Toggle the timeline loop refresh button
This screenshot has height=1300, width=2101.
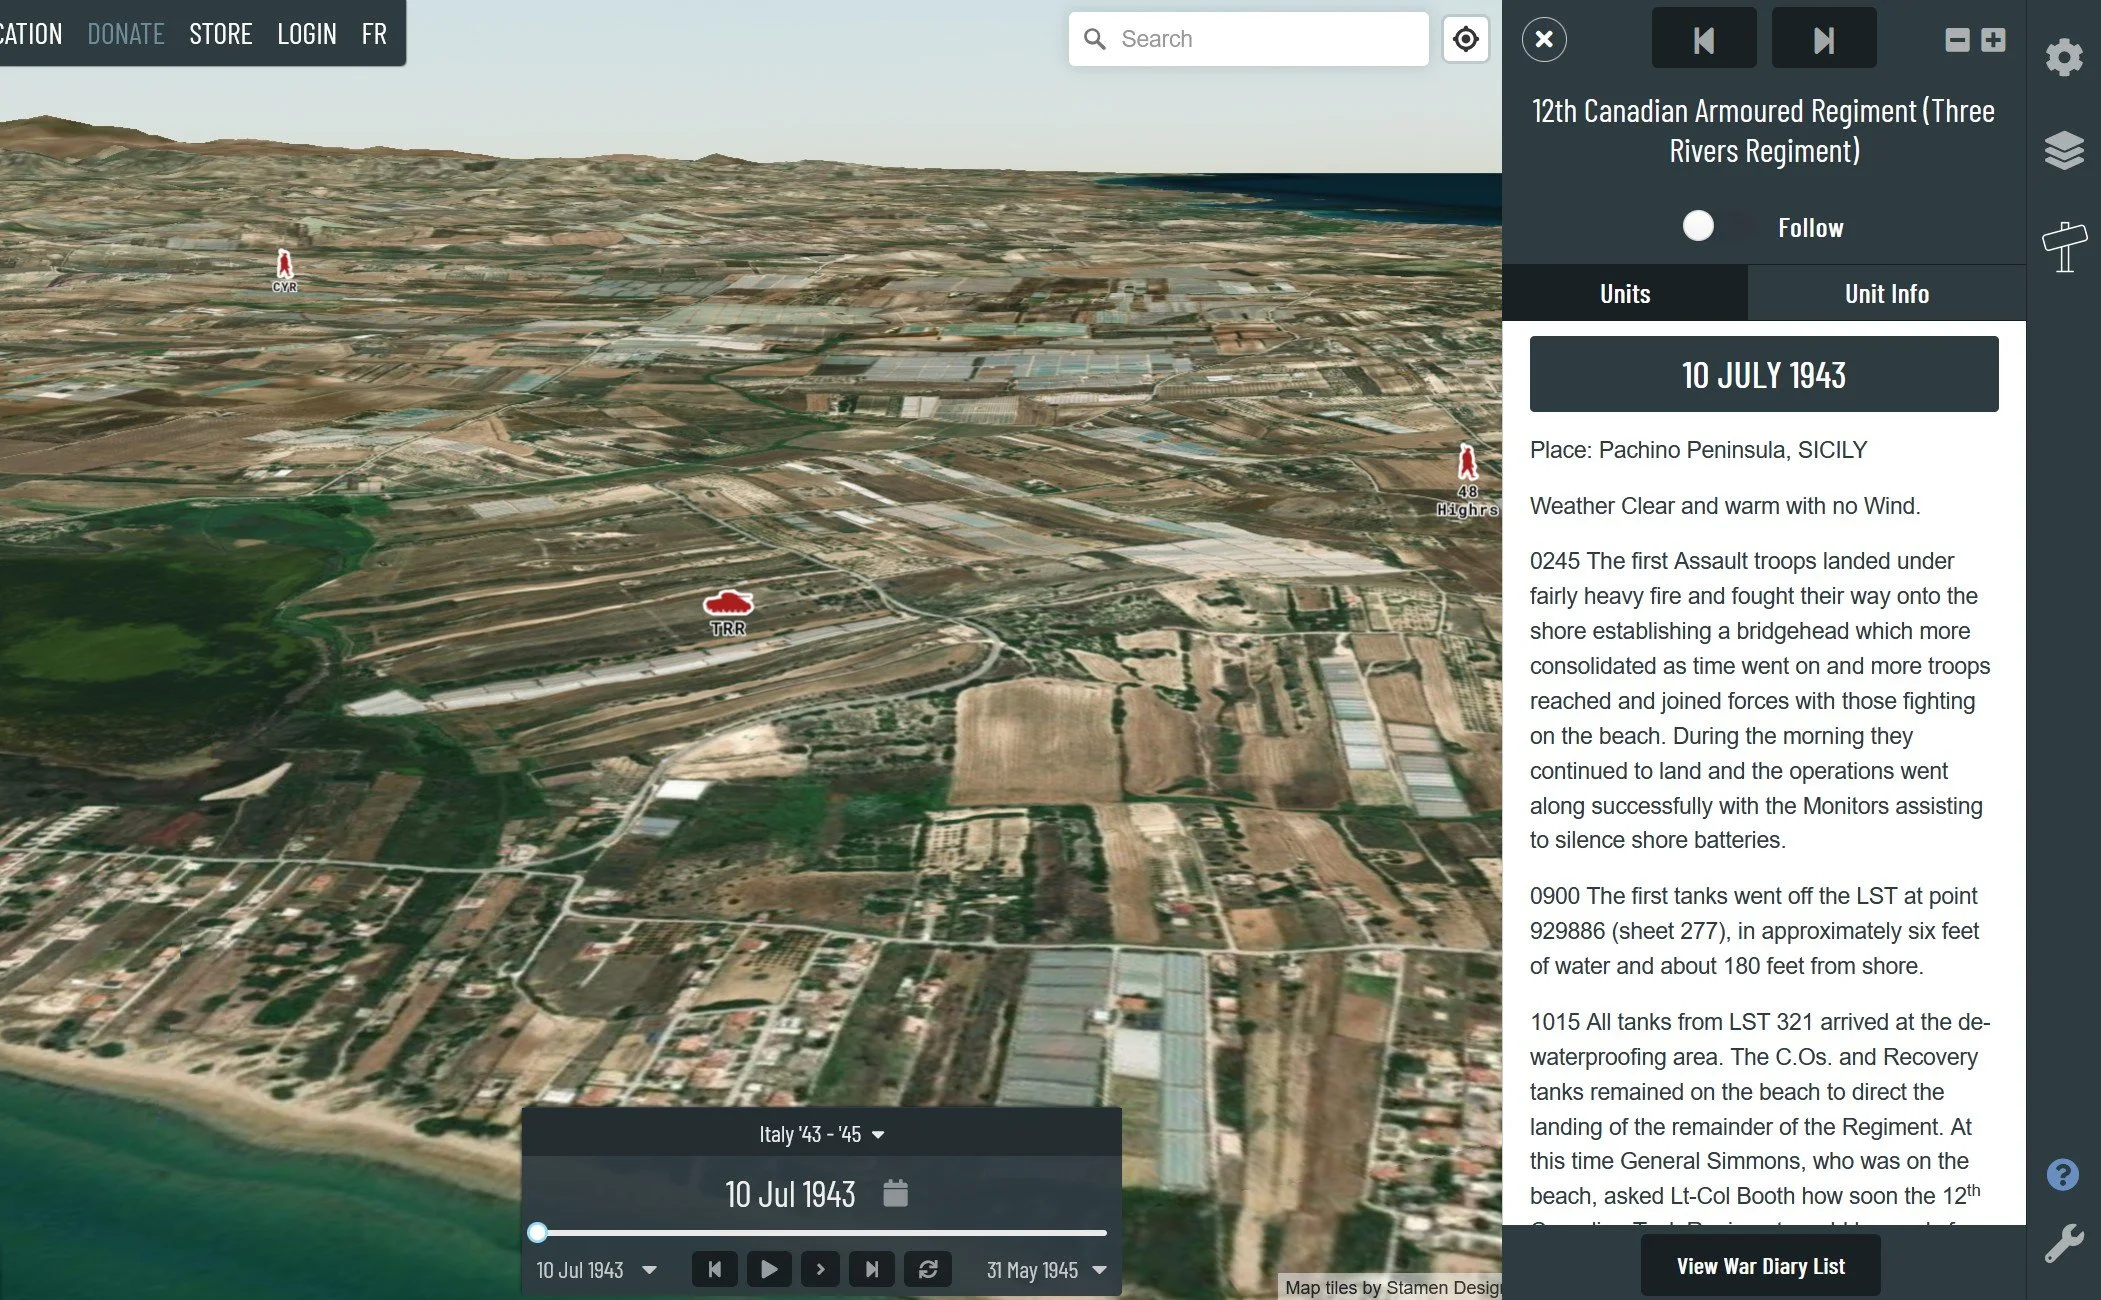click(x=927, y=1269)
